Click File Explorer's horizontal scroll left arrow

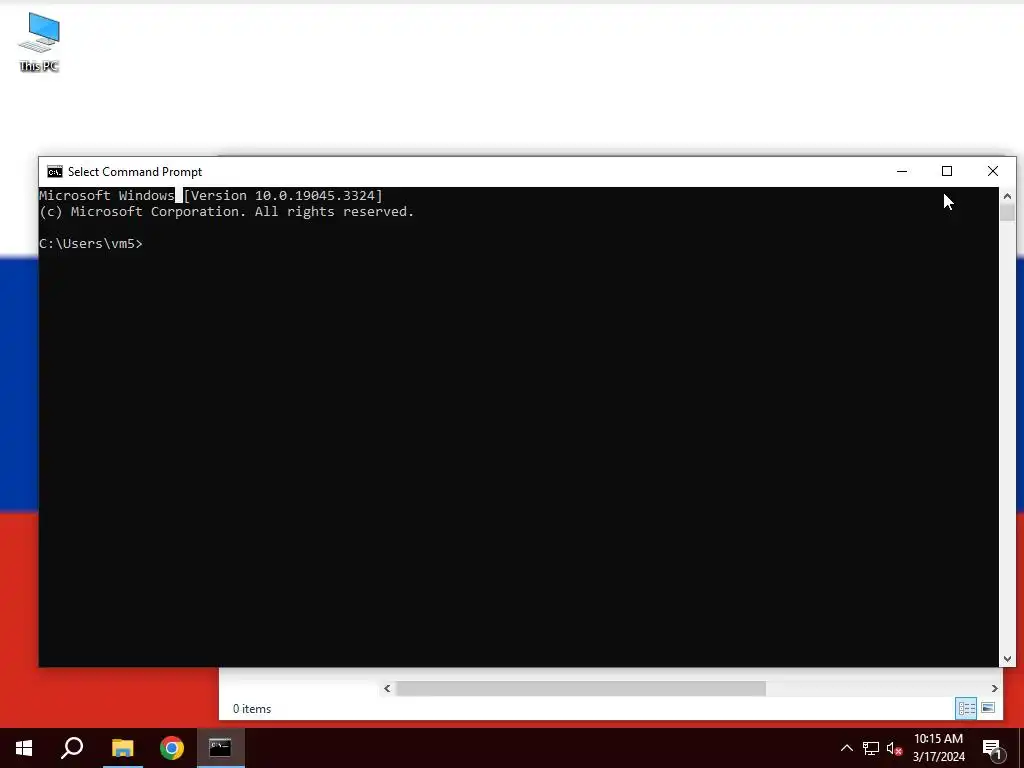(x=387, y=688)
